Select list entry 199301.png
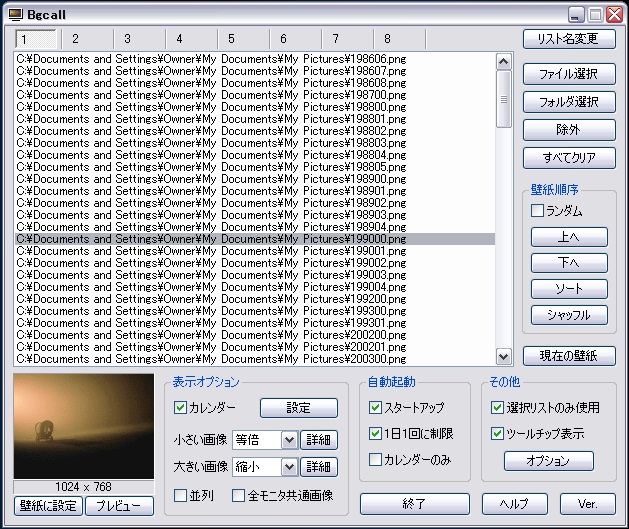This screenshot has height=529, width=629. (x=255, y=323)
